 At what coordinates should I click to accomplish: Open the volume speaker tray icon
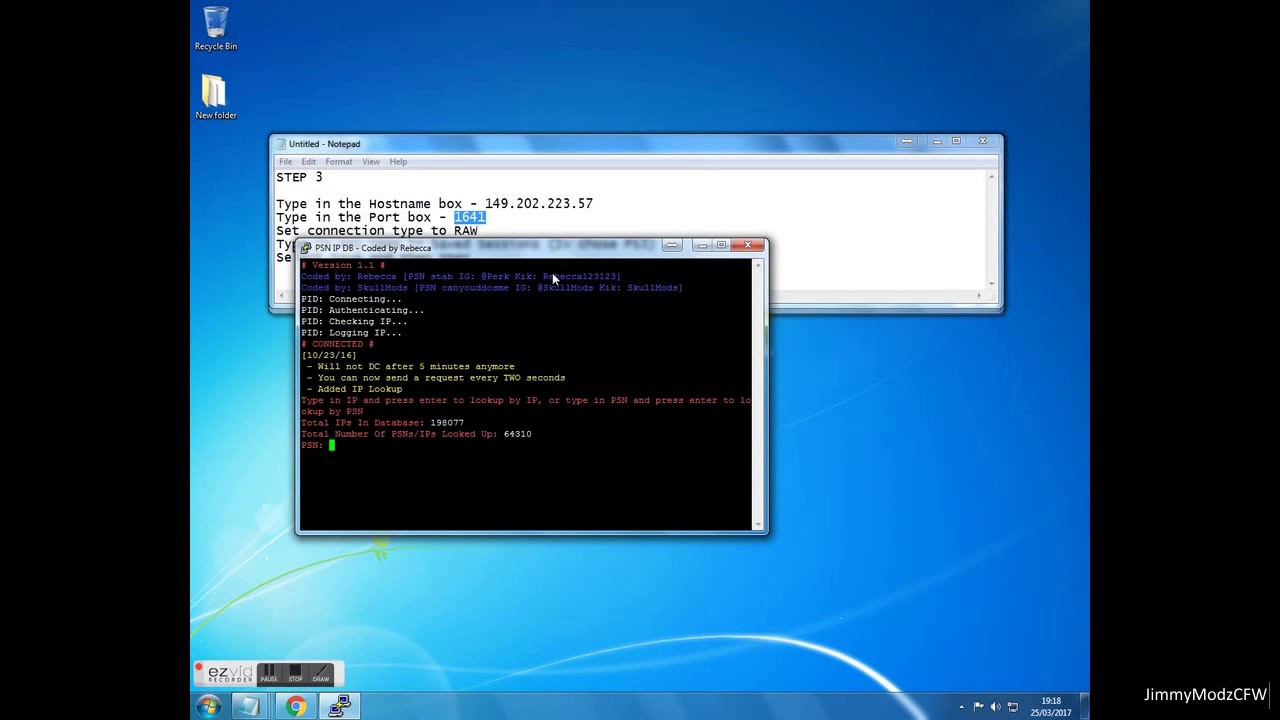[x=996, y=707]
